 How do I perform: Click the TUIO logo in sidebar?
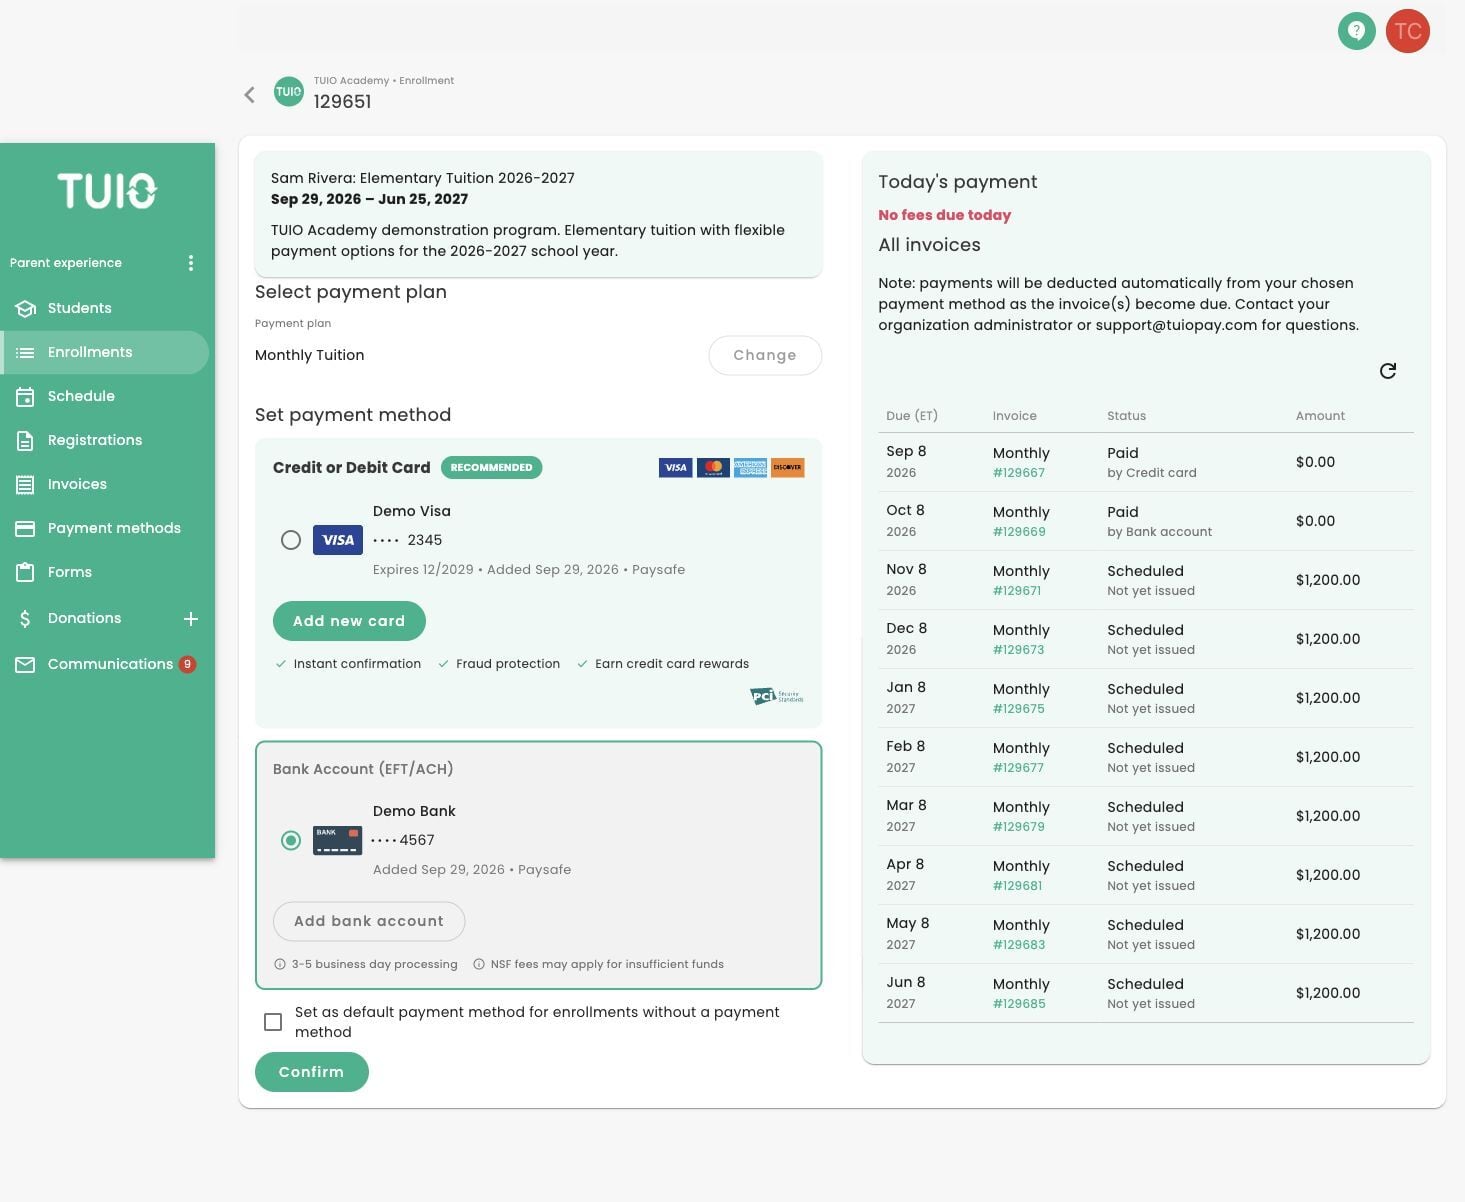(x=107, y=191)
